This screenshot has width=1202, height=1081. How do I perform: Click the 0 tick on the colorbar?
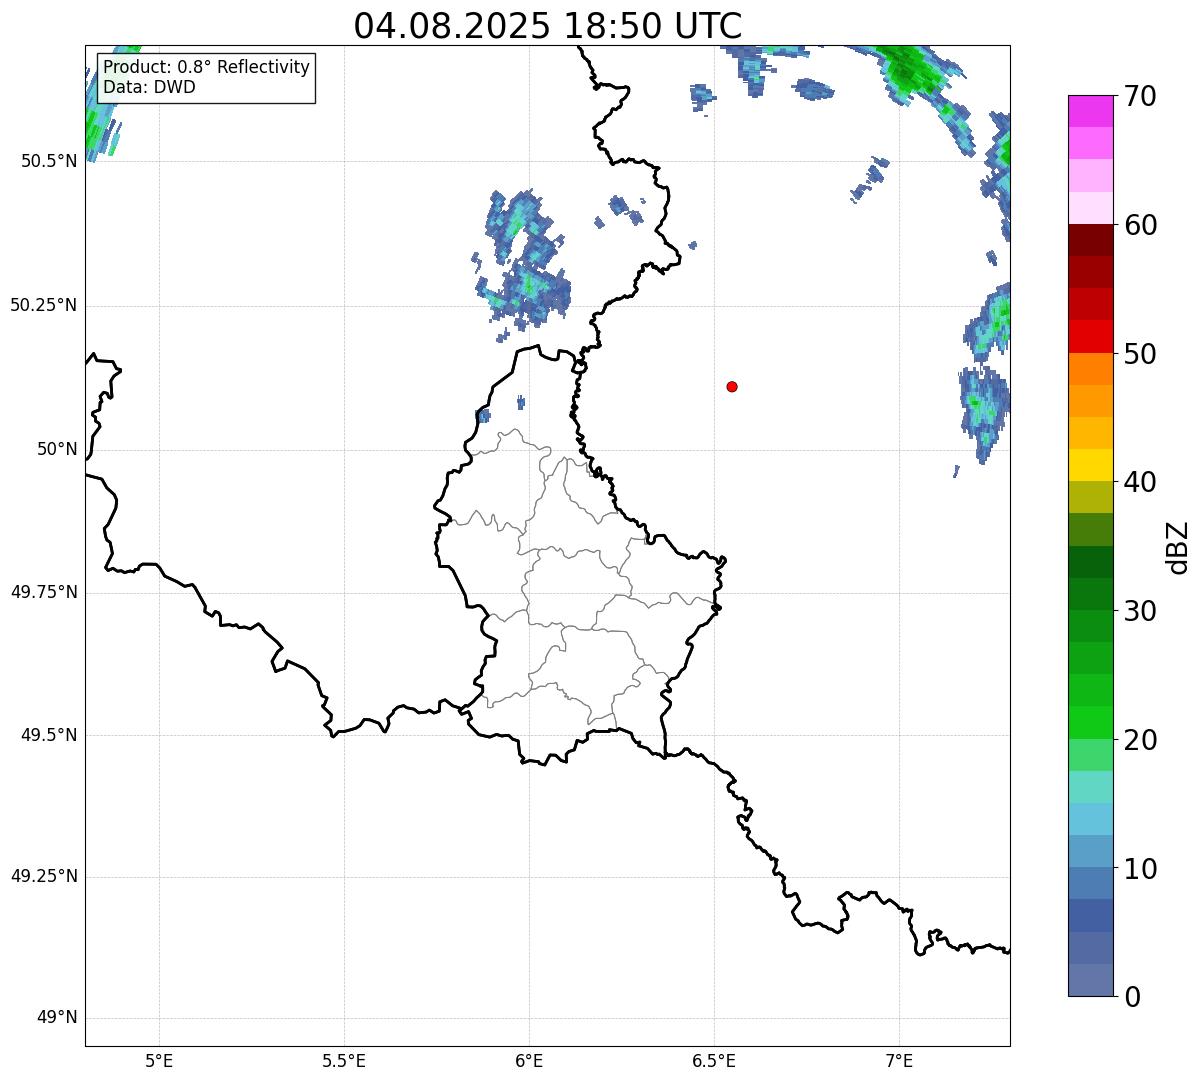pos(1132,997)
